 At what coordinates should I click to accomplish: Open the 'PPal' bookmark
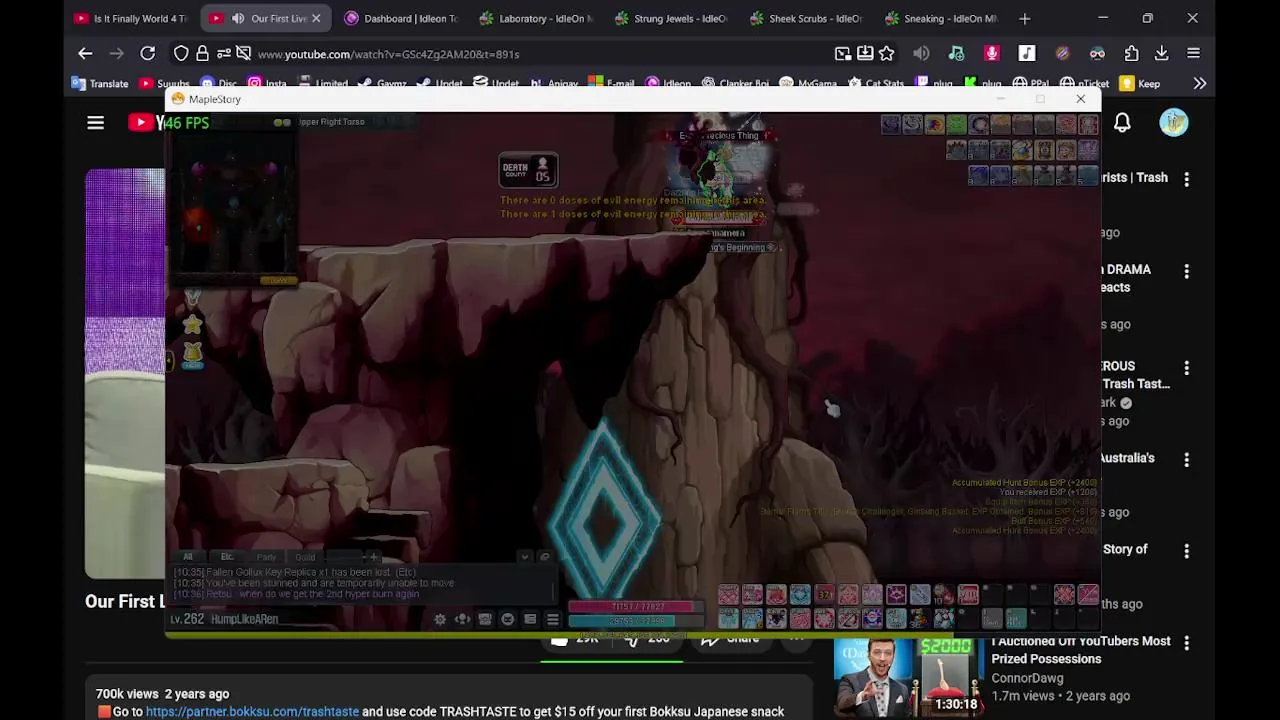pos(1033,84)
